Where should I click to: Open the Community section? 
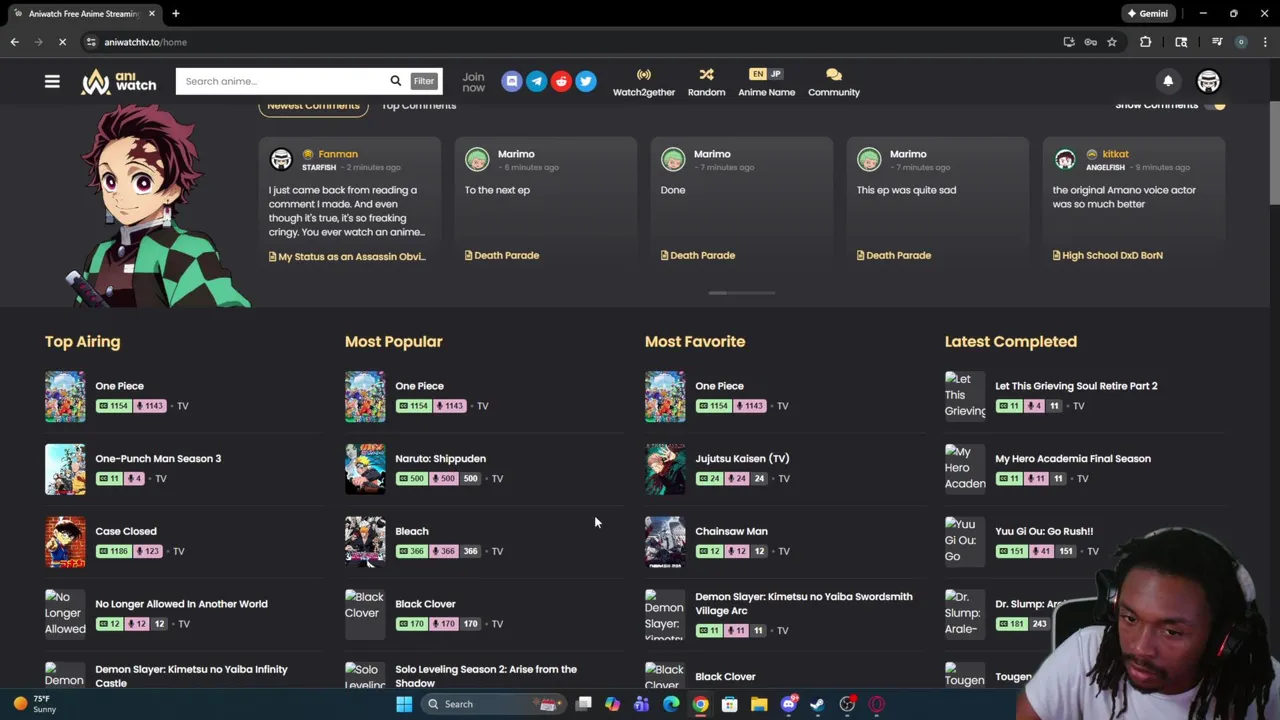[x=834, y=82]
